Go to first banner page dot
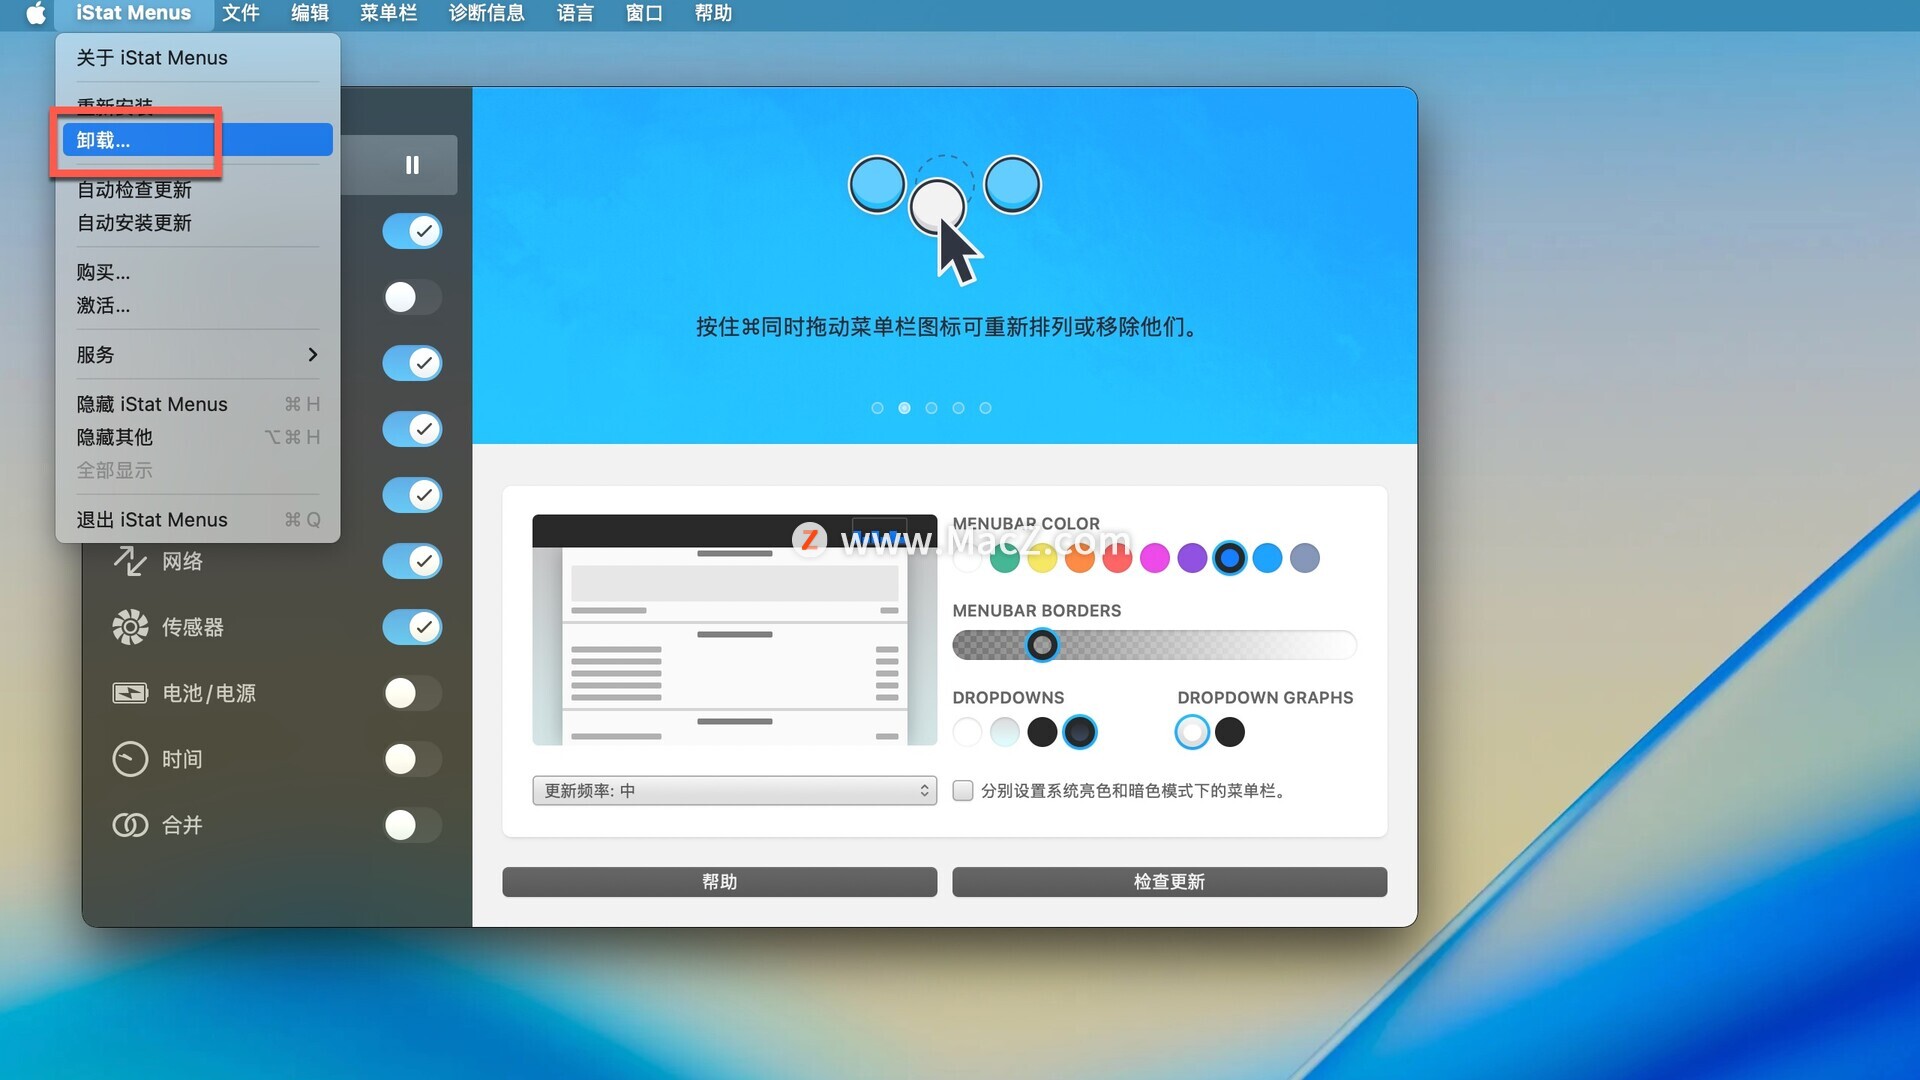Viewport: 1920px width, 1080px height. (877, 408)
